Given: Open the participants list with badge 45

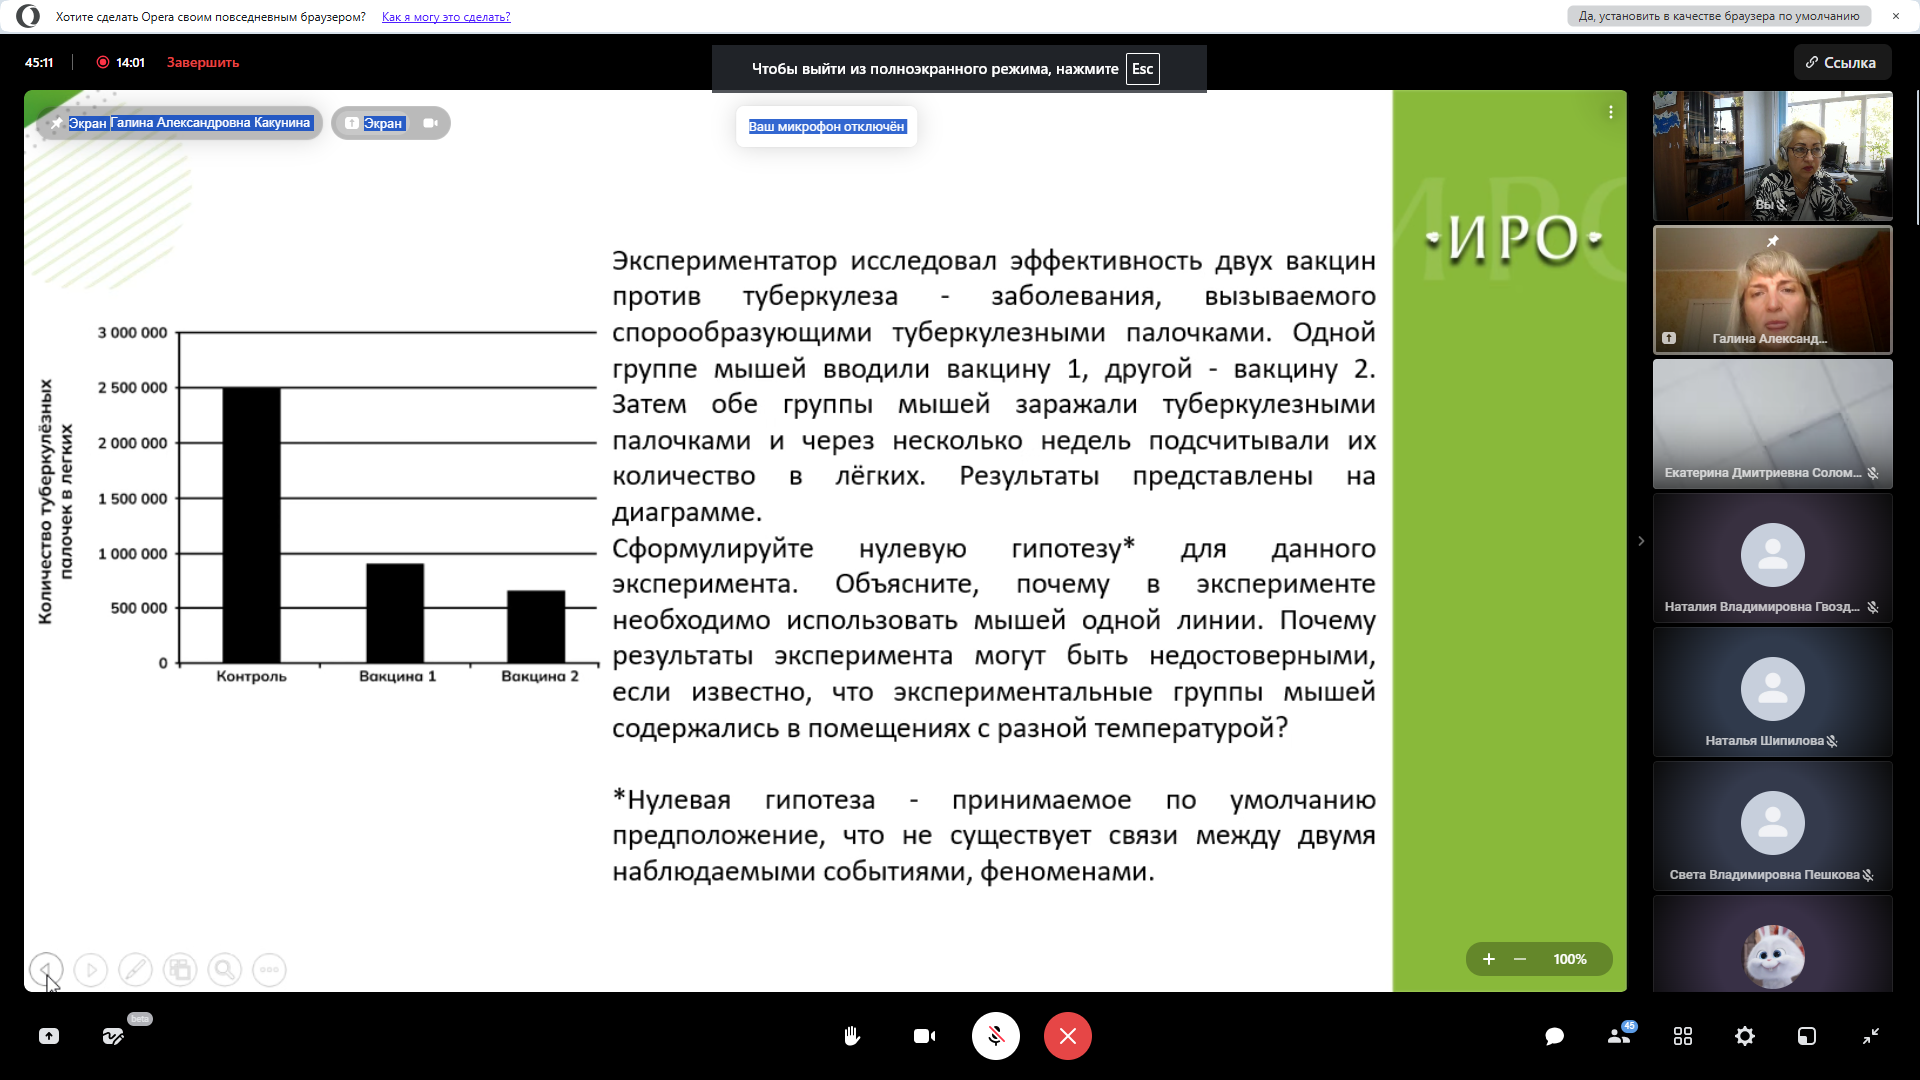Looking at the screenshot, I should click(x=1618, y=1036).
